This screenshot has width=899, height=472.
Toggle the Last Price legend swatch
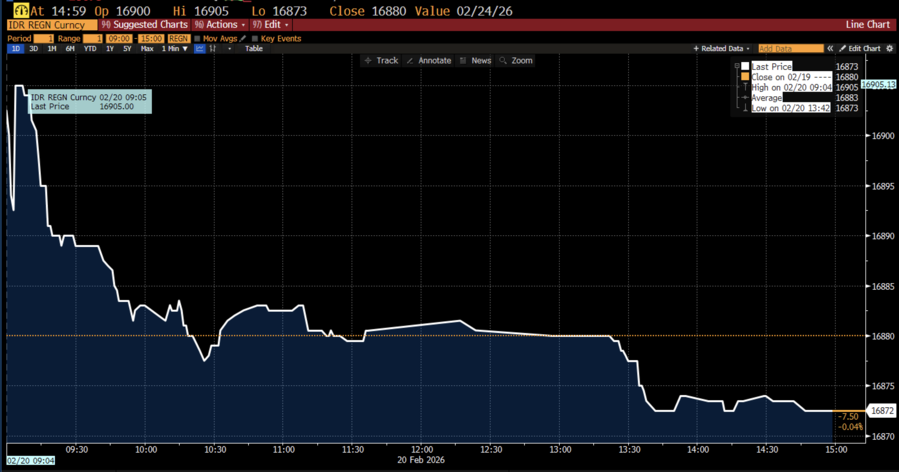point(745,67)
